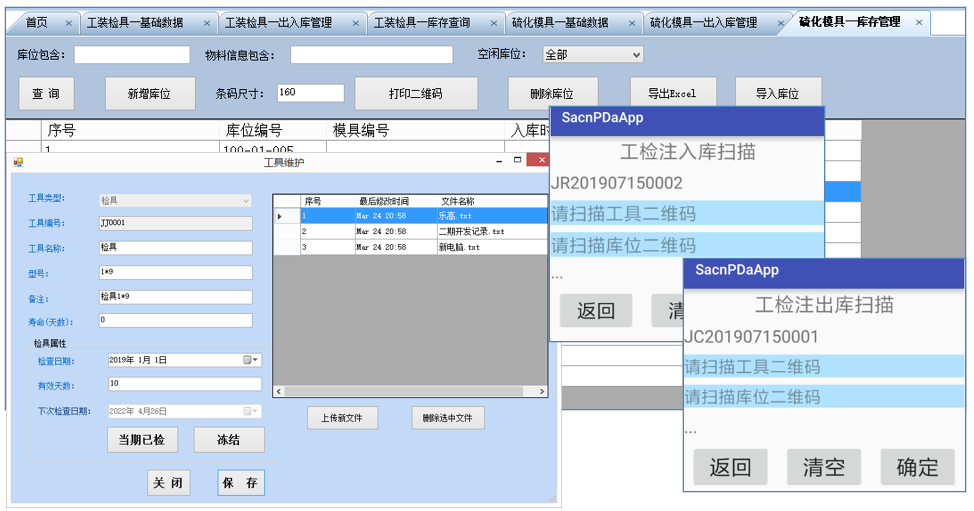Click the 导出Excel button

[673, 93]
